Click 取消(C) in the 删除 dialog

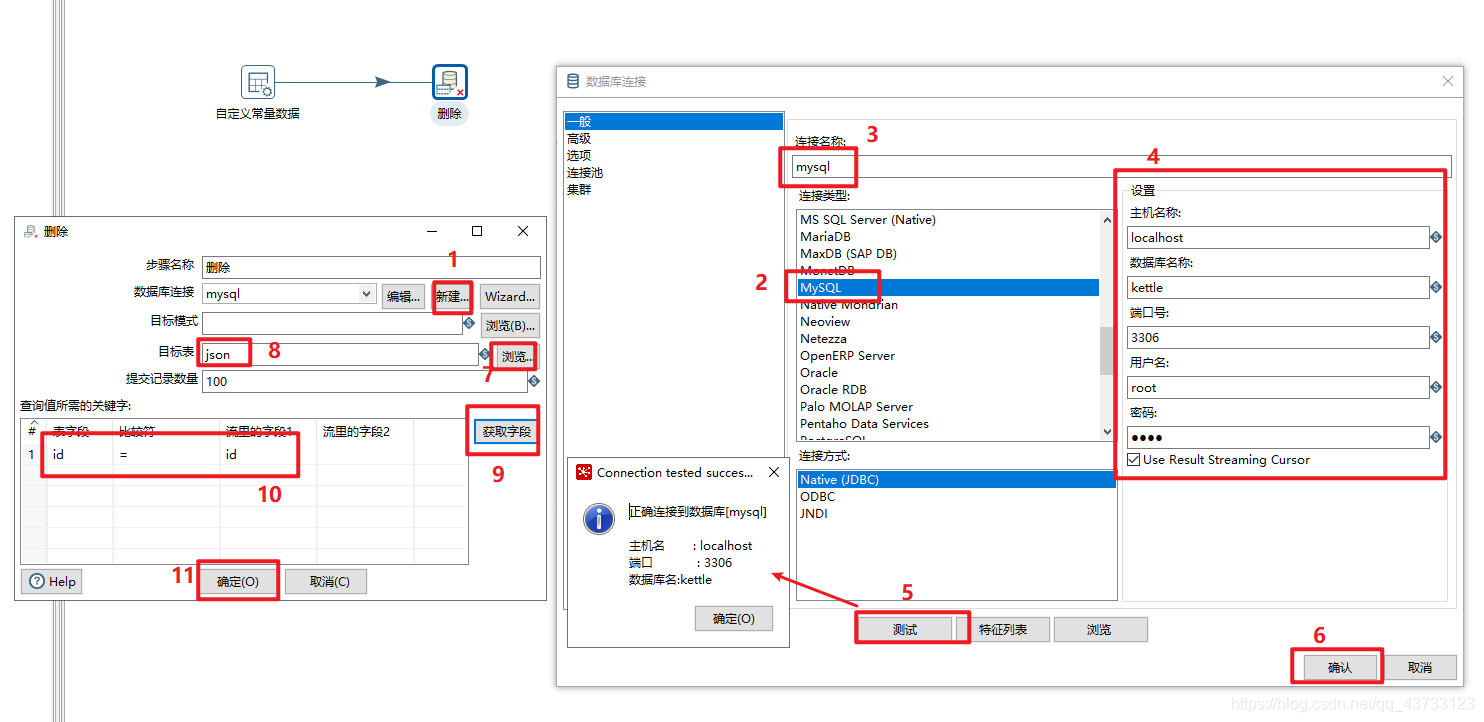pyautogui.click(x=326, y=581)
